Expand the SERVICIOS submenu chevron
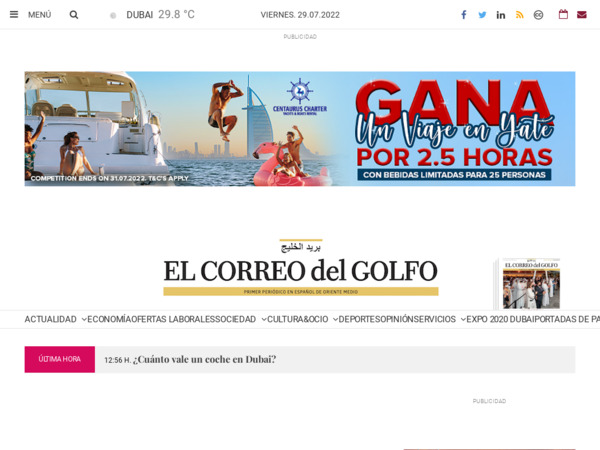This screenshot has width=600, height=450. (463, 320)
